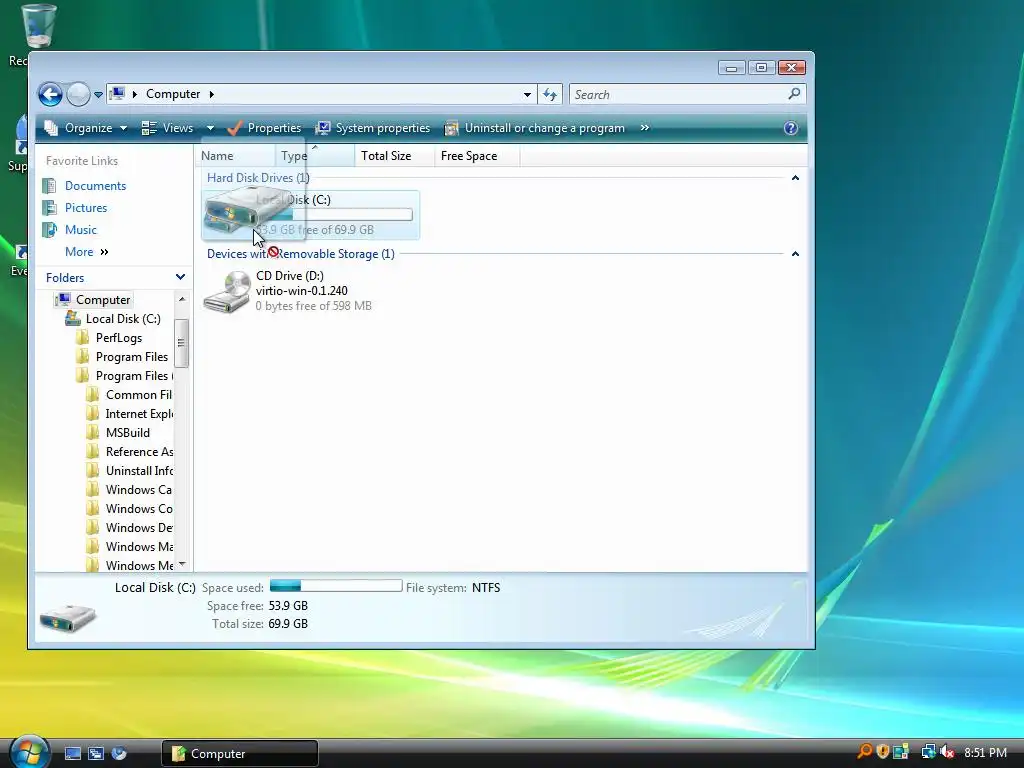Go back with the blue Back arrow
This screenshot has height=768, width=1024.
[x=50, y=95]
